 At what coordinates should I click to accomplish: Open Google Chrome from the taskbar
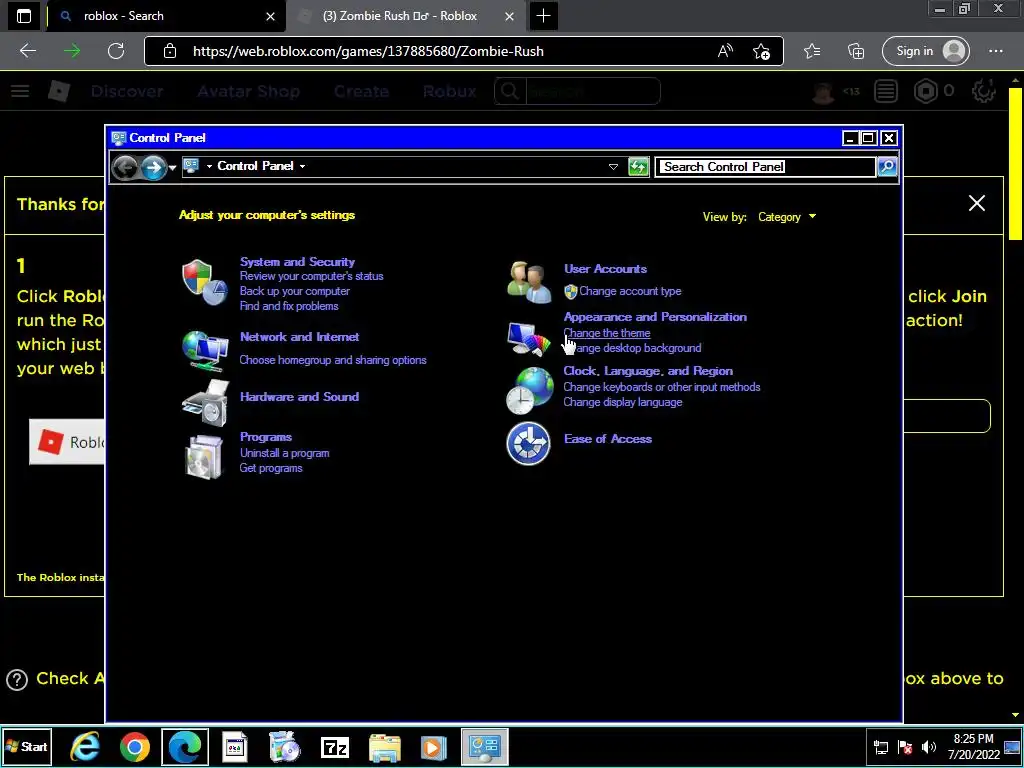135,746
